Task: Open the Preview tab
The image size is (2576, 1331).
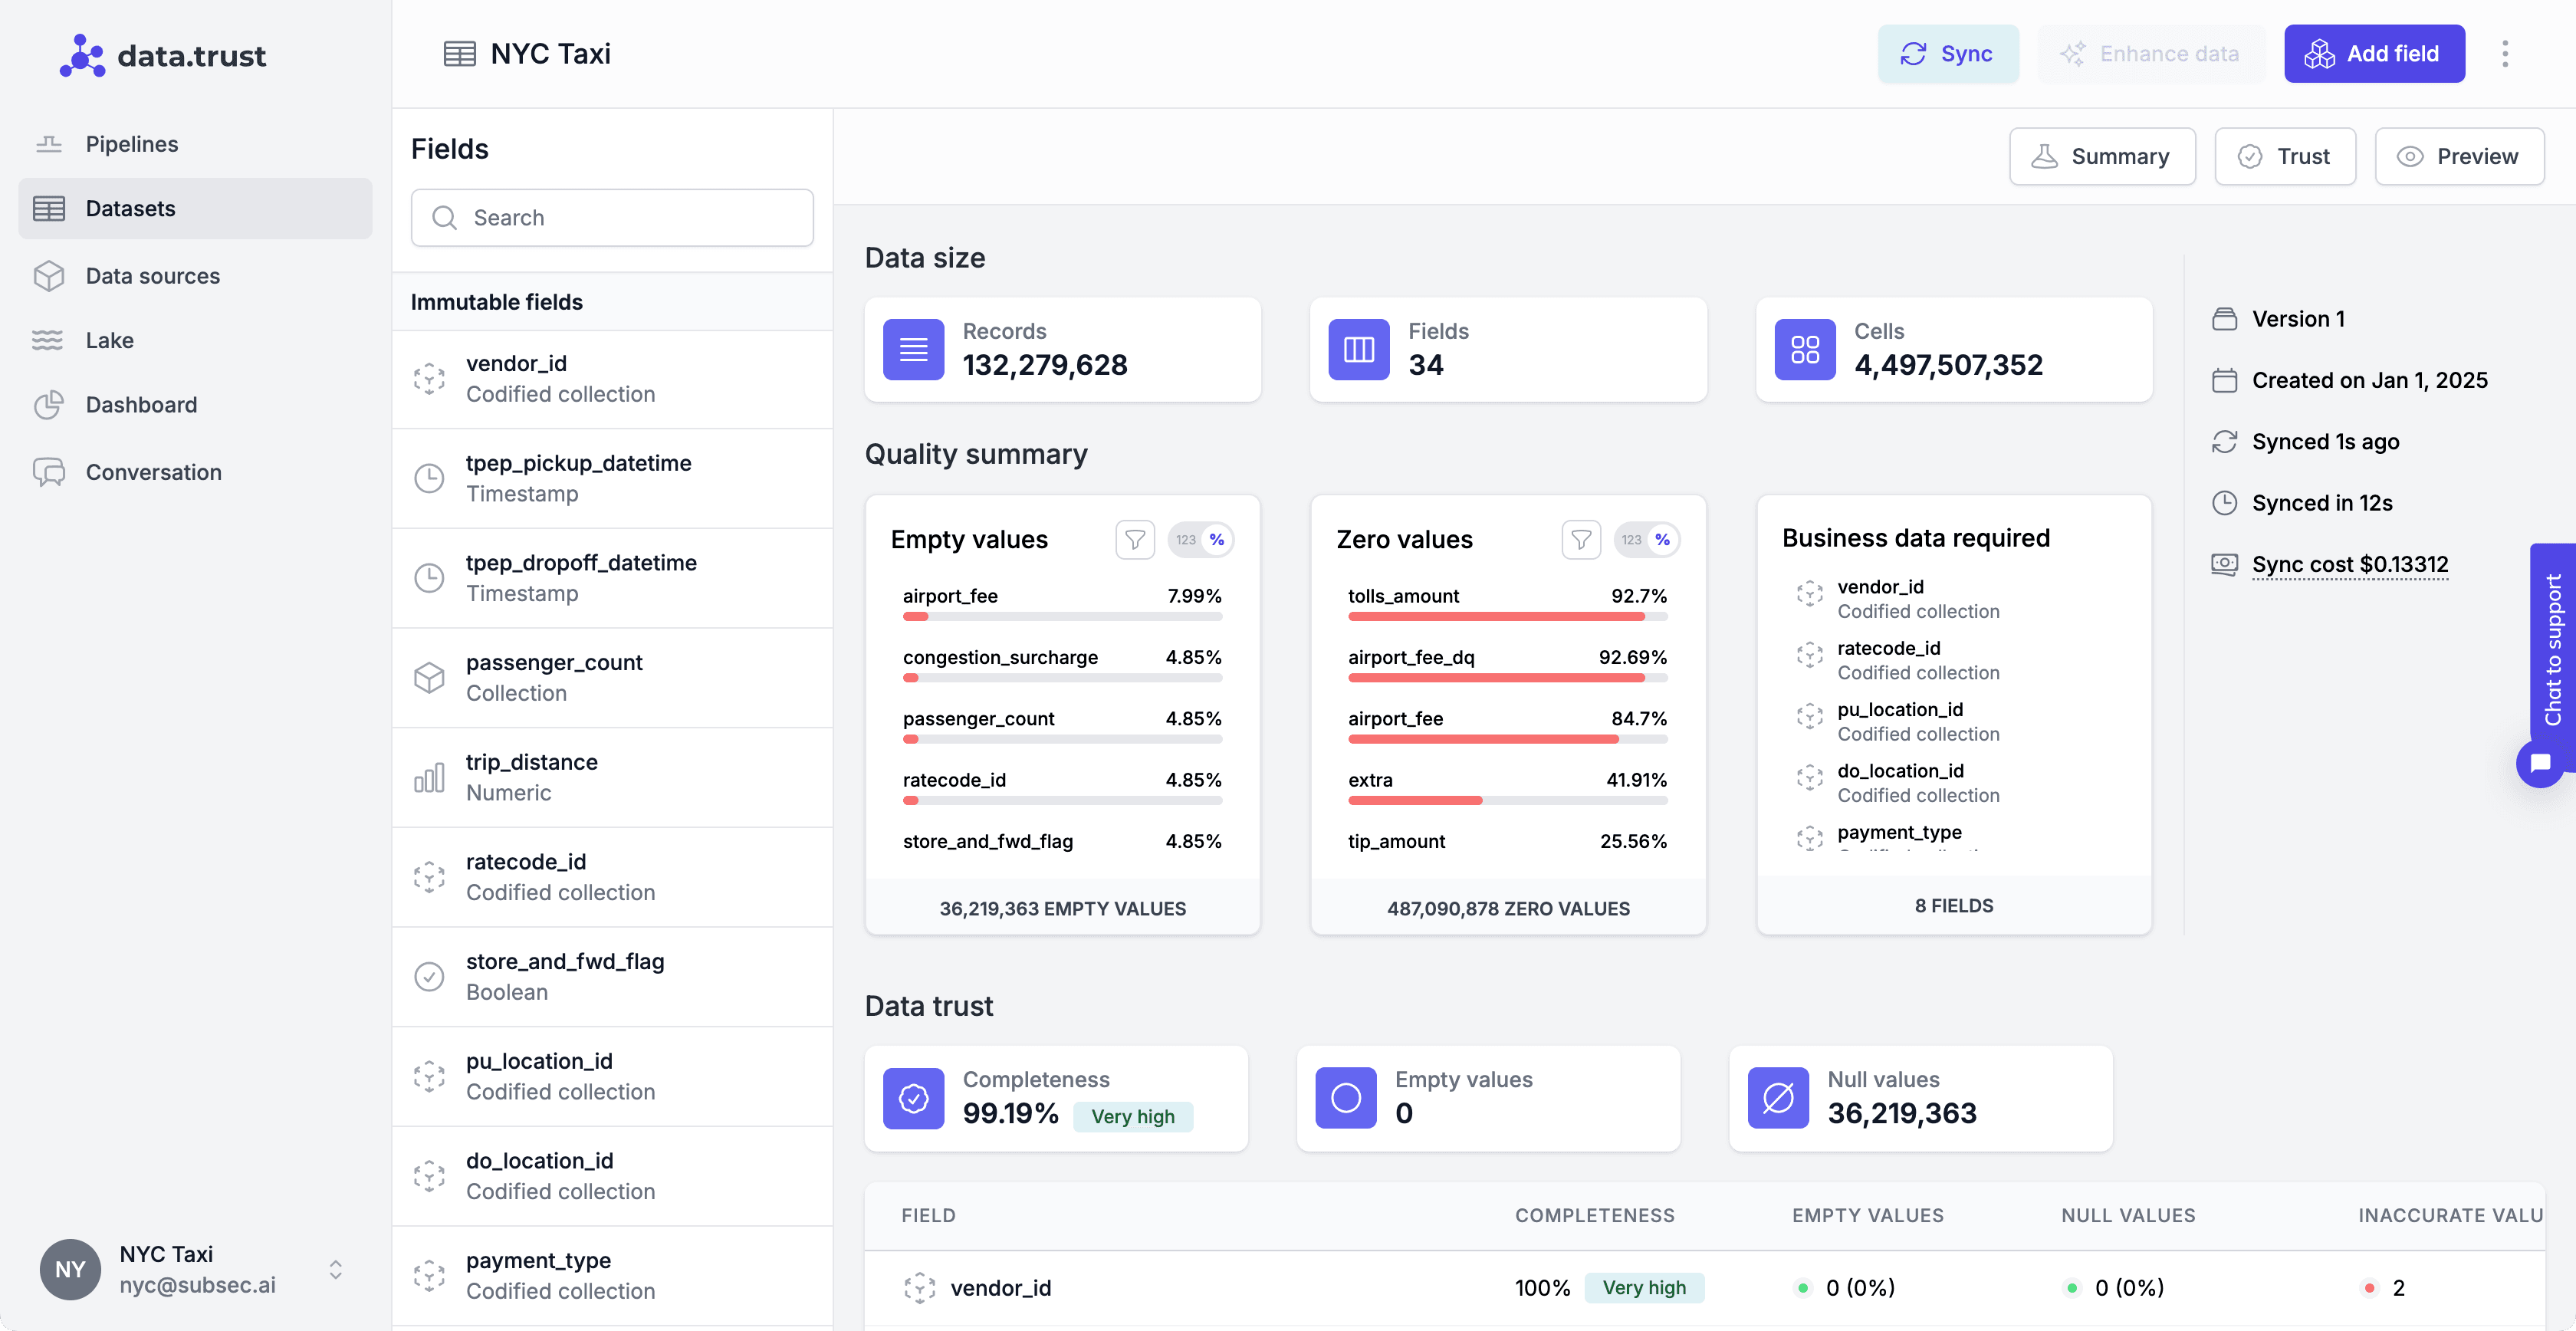Action: point(2460,156)
